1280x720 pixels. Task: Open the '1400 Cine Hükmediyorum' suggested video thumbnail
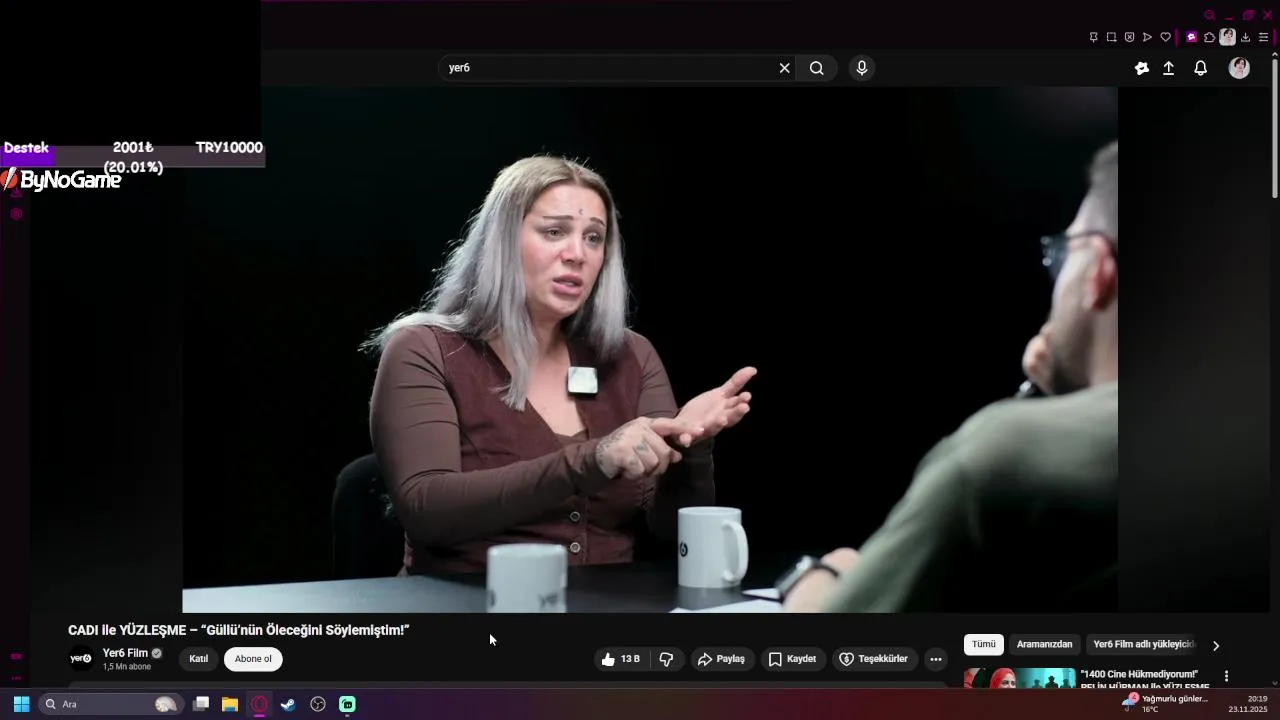click(1020, 678)
